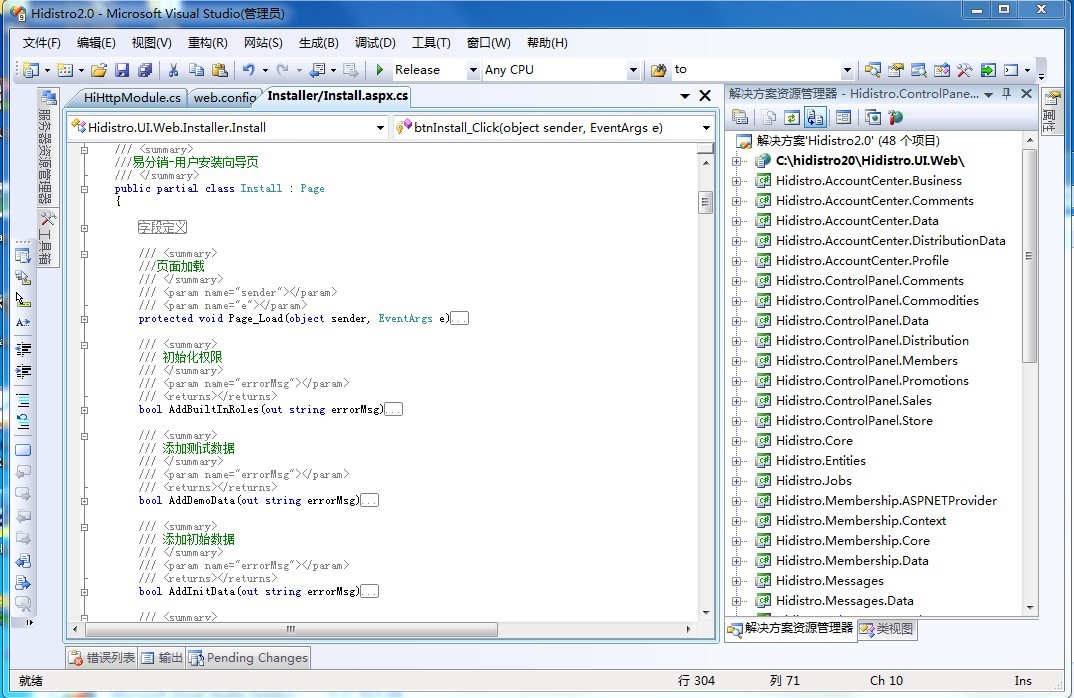This screenshot has height=698, width=1074.
Task: Open the 调试(D) menu
Action: [x=375, y=42]
